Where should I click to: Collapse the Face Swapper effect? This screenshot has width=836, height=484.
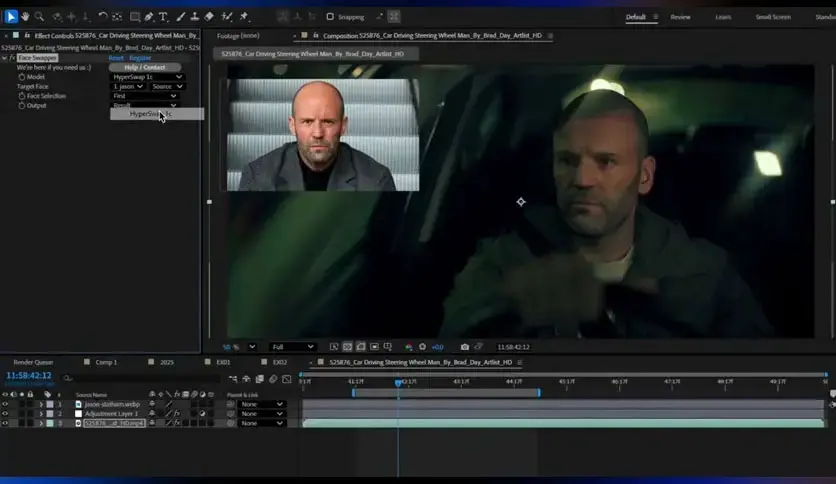click(x=5, y=58)
